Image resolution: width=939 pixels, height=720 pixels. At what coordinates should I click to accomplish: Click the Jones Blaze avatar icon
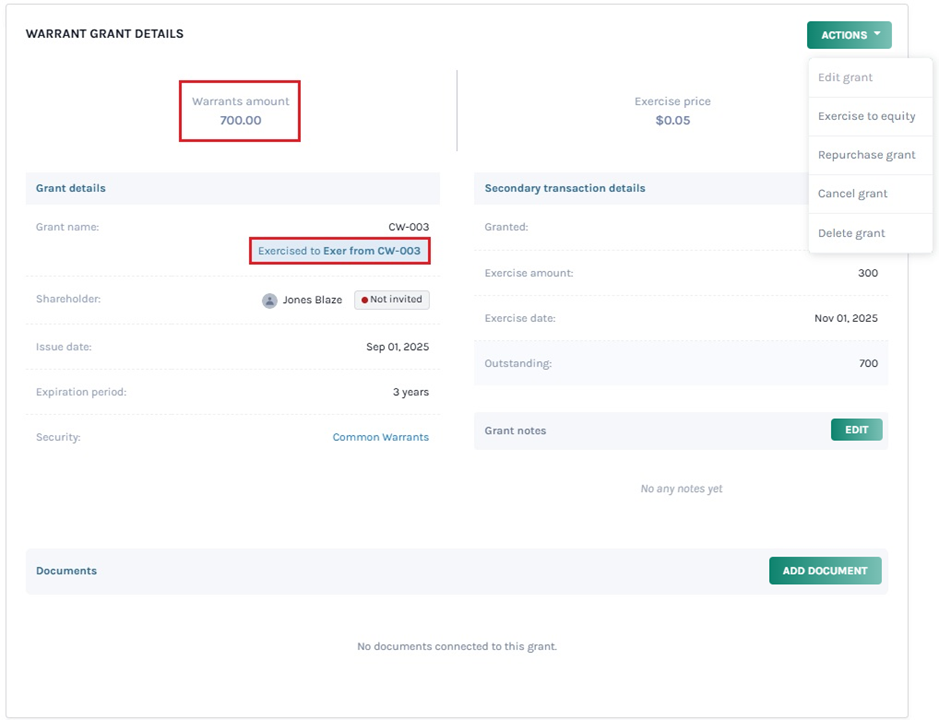point(268,299)
